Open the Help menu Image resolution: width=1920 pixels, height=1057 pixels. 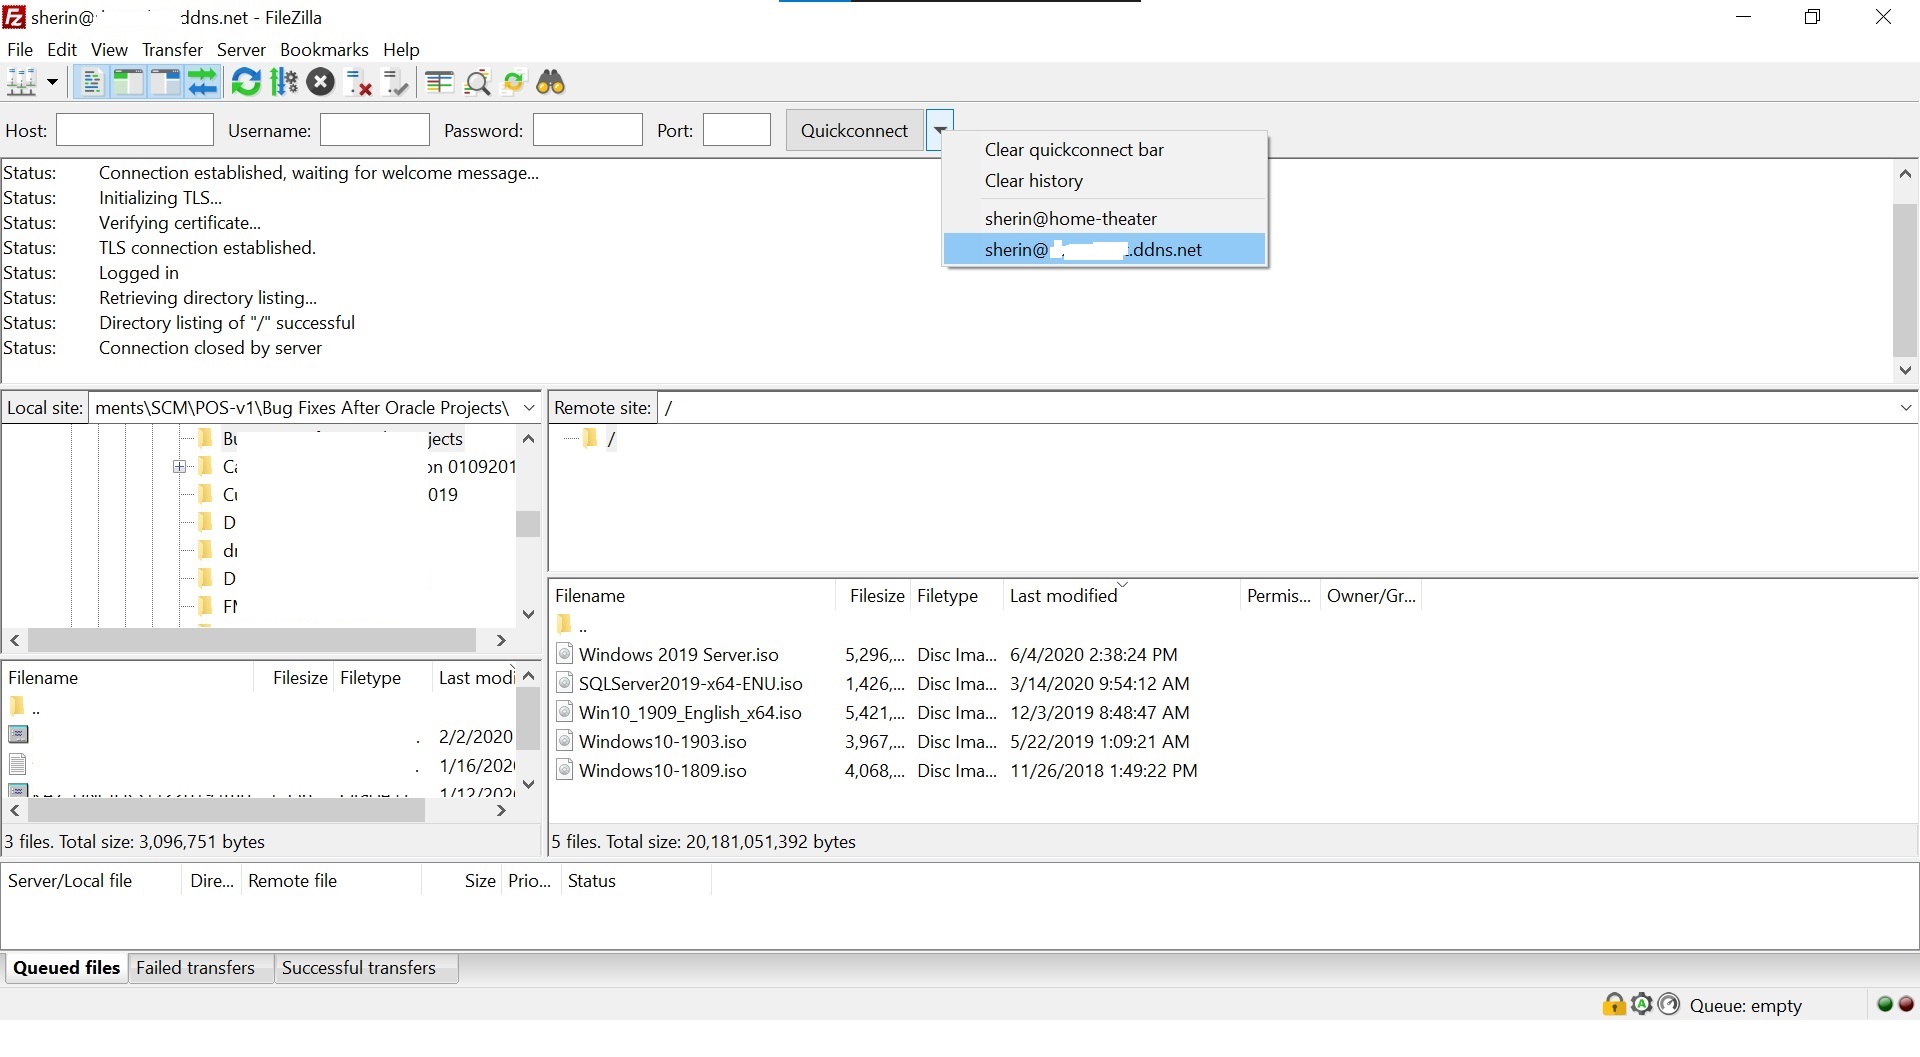(401, 49)
